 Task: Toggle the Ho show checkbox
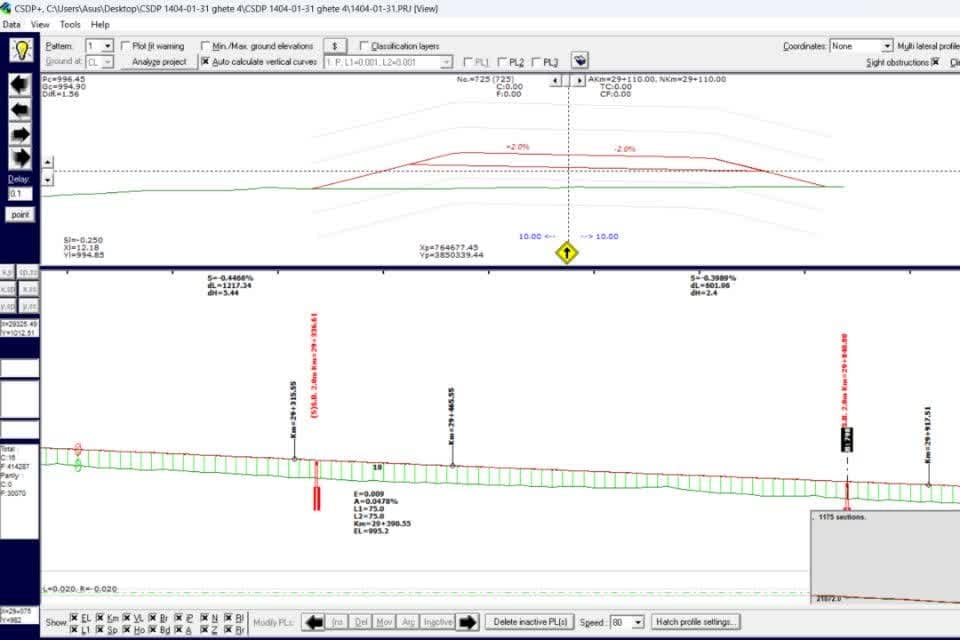(126, 629)
